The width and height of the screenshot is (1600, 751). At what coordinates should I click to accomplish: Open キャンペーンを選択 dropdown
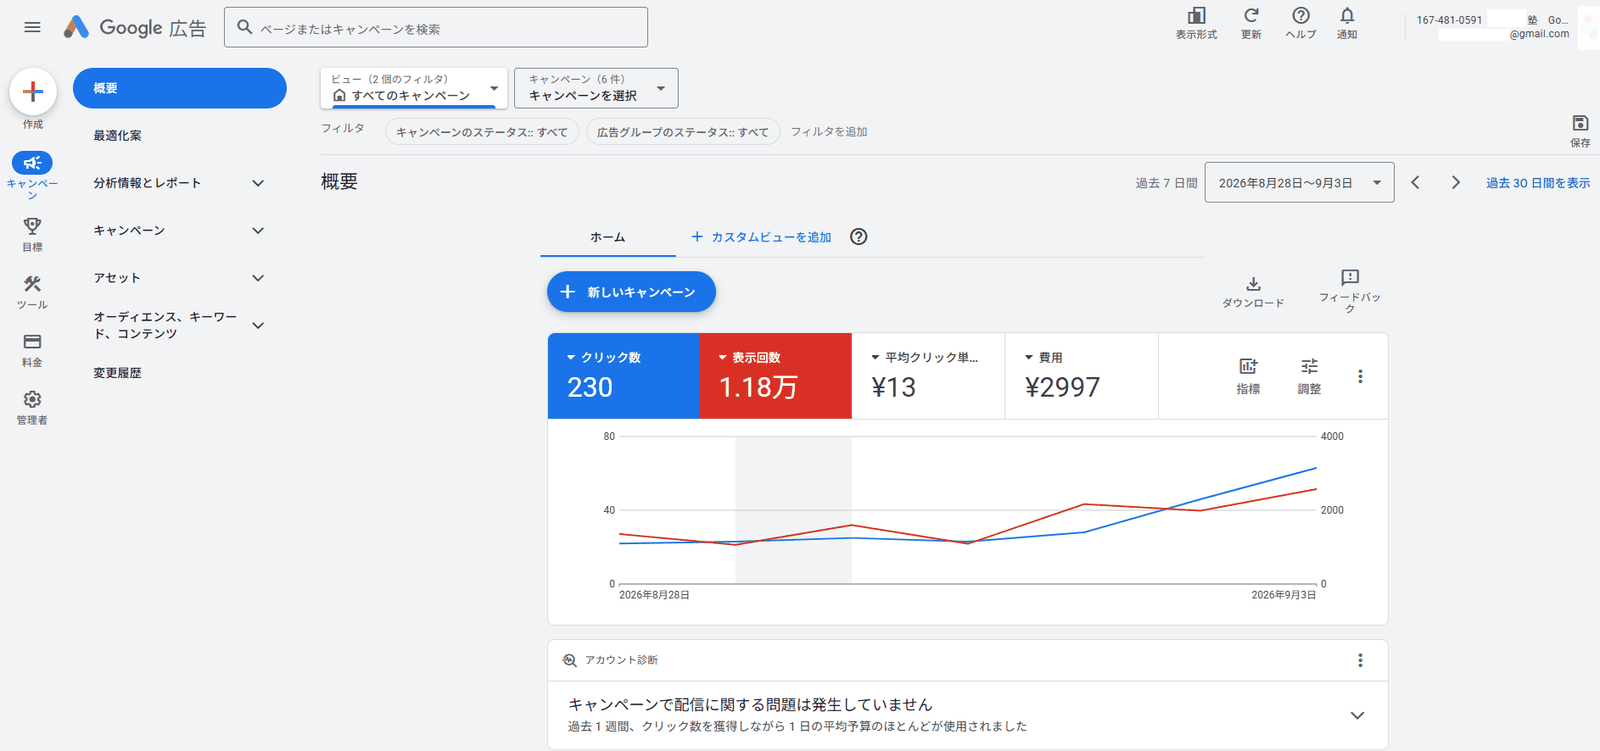[x=596, y=88]
